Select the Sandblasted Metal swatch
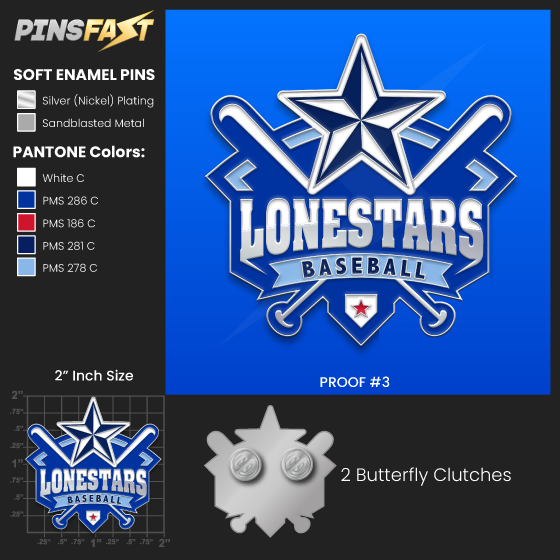Viewport: 560px width, 560px height. 26,122
